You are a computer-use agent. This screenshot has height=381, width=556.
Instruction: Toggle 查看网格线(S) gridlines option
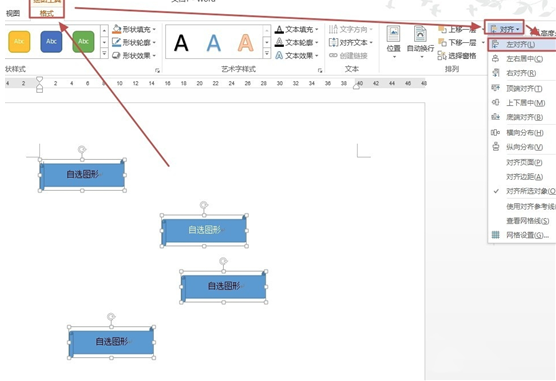coord(522,221)
